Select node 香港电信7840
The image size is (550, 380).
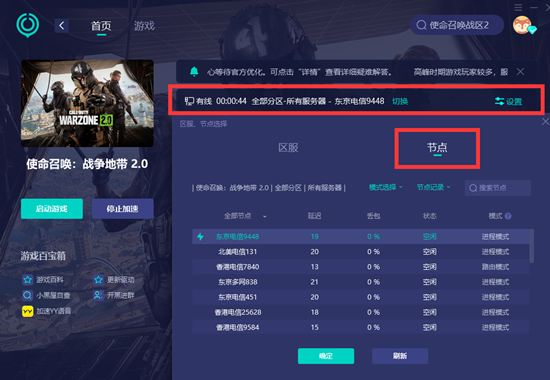tap(361, 267)
